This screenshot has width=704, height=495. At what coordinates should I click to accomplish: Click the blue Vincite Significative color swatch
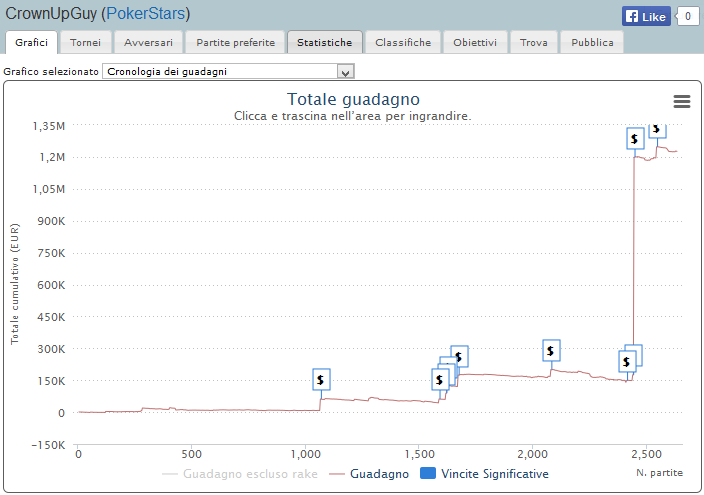click(427, 473)
